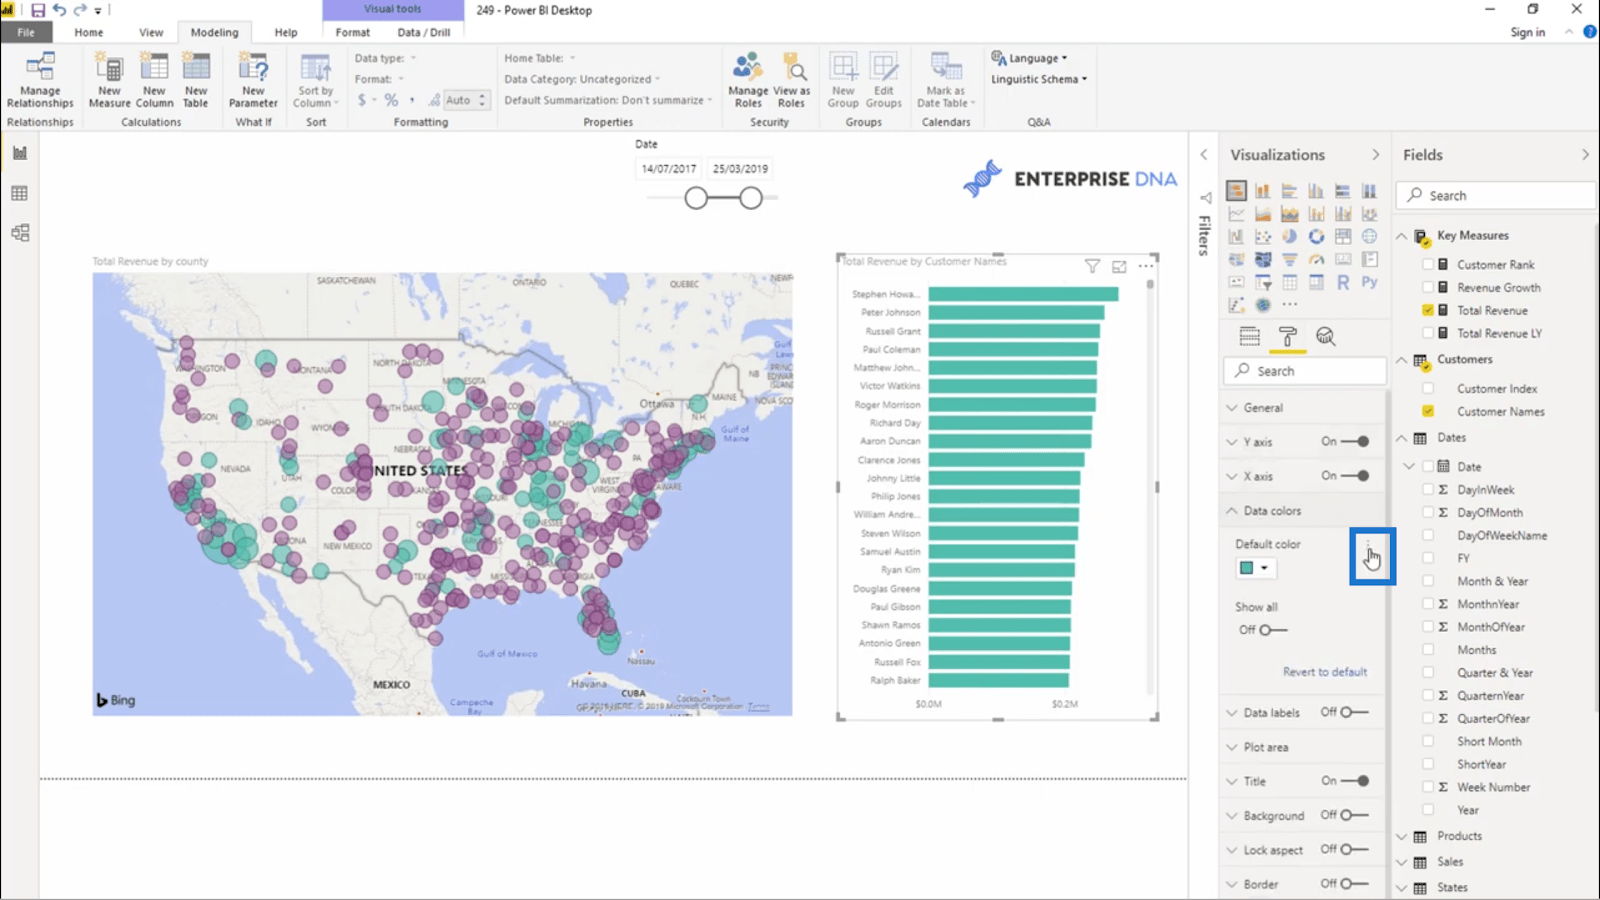Open the Data view in left sidebar
This screenshot has height=900, width=1600.
(19, 193)
